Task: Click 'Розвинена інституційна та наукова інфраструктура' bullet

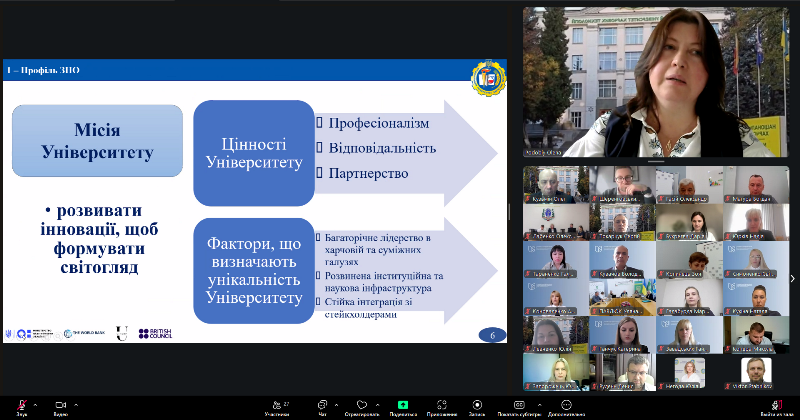Action: tap(384, 282)
